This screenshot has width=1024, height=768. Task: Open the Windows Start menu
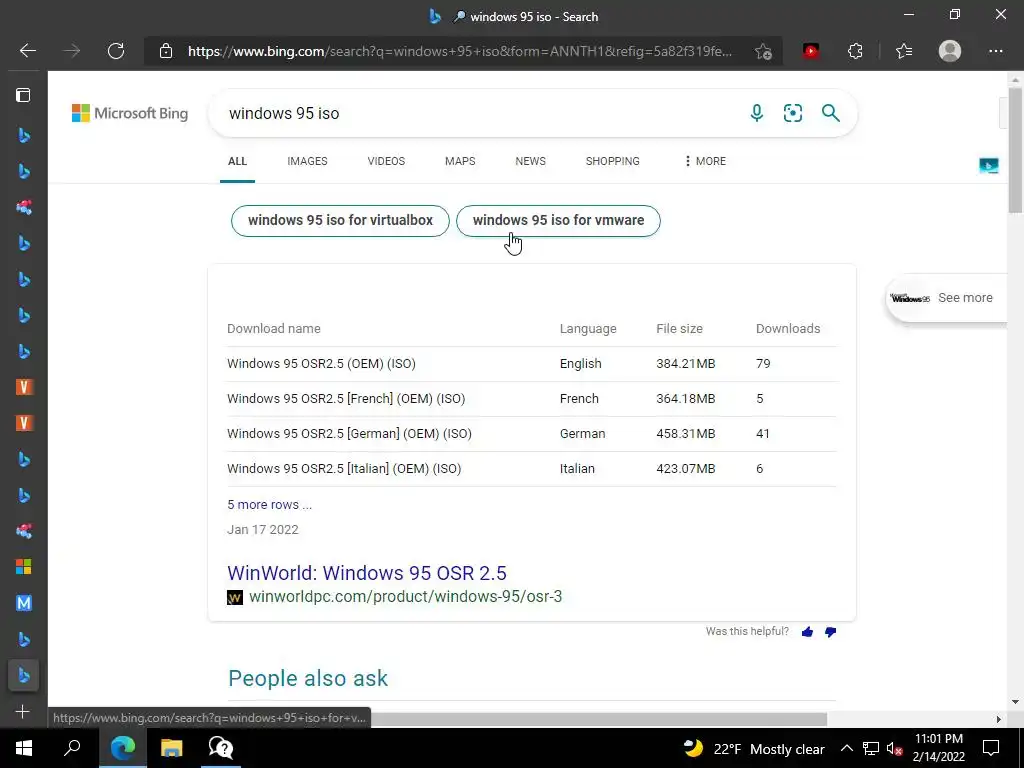pyautogui.click(x=24, y=748)
